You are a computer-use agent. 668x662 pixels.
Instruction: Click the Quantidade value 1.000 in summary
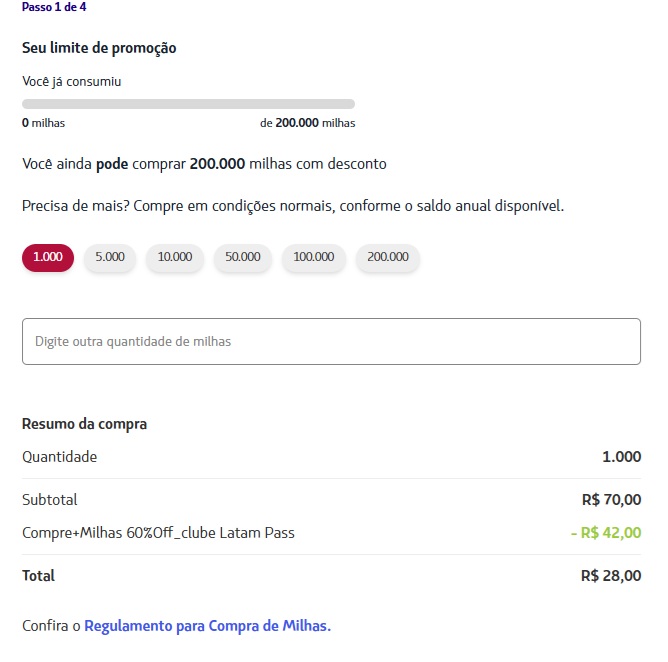[x=621, y=457]
